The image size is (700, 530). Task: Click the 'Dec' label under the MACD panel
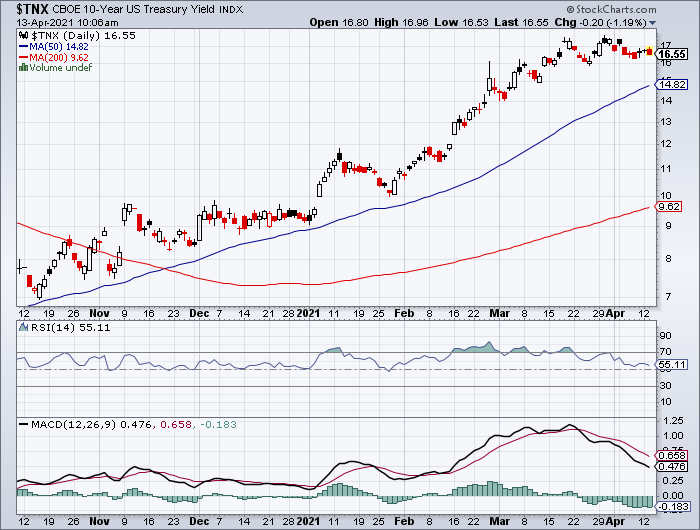click(199, 521)
